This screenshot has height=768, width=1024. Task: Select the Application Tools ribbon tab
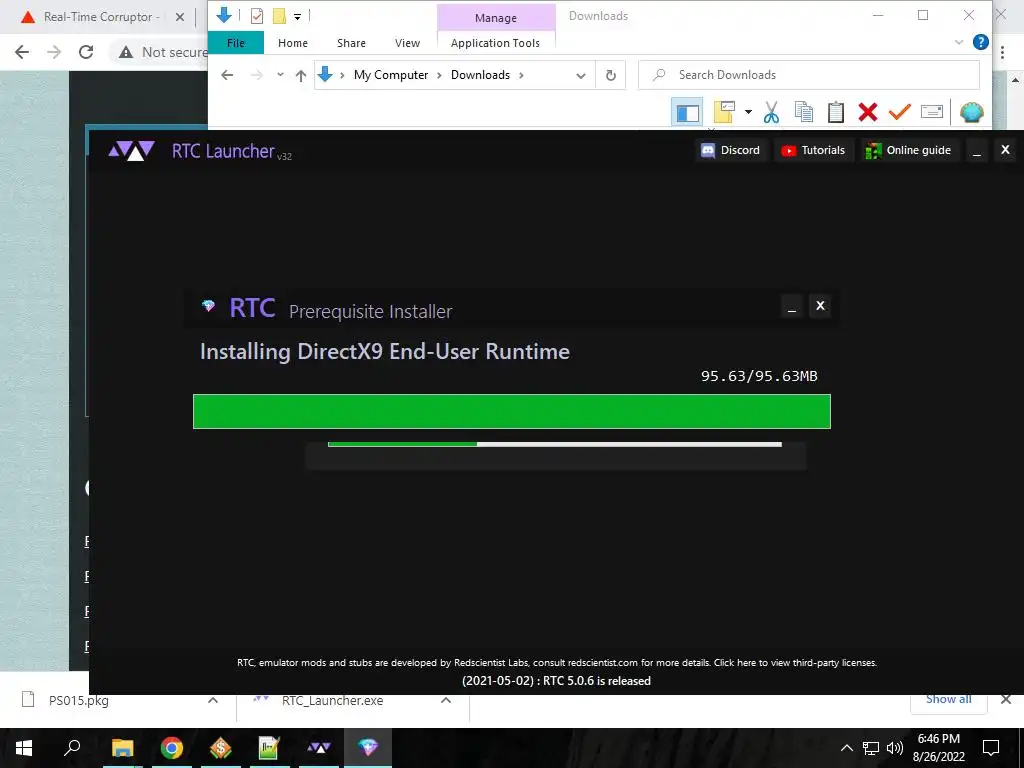click(495, 43)
